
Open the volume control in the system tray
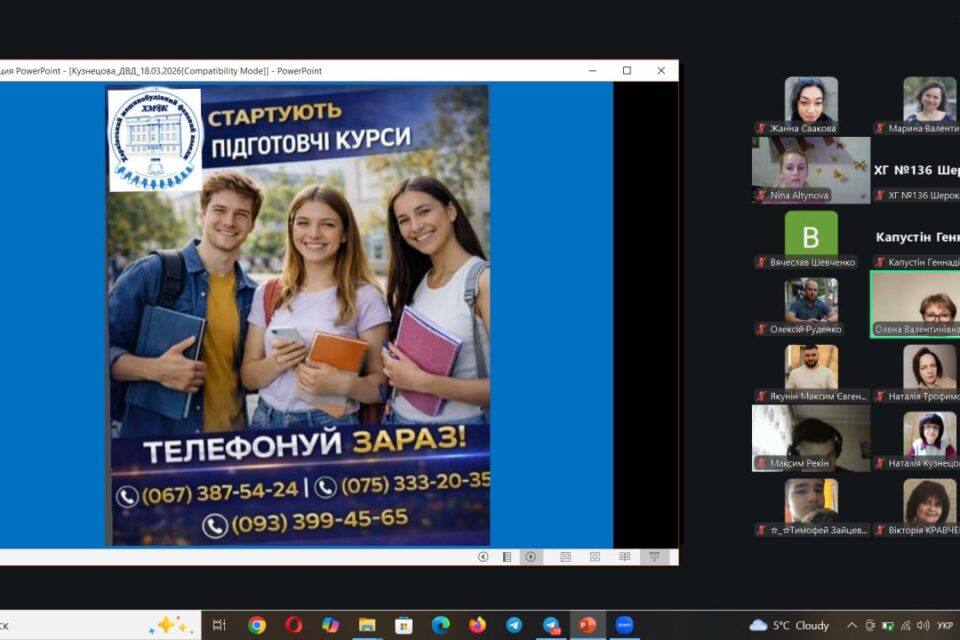click(923, 625)
